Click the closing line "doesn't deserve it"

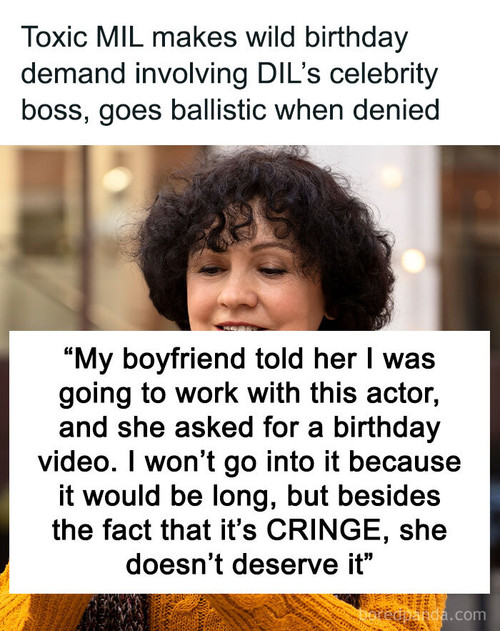click(x=250, y=564)
